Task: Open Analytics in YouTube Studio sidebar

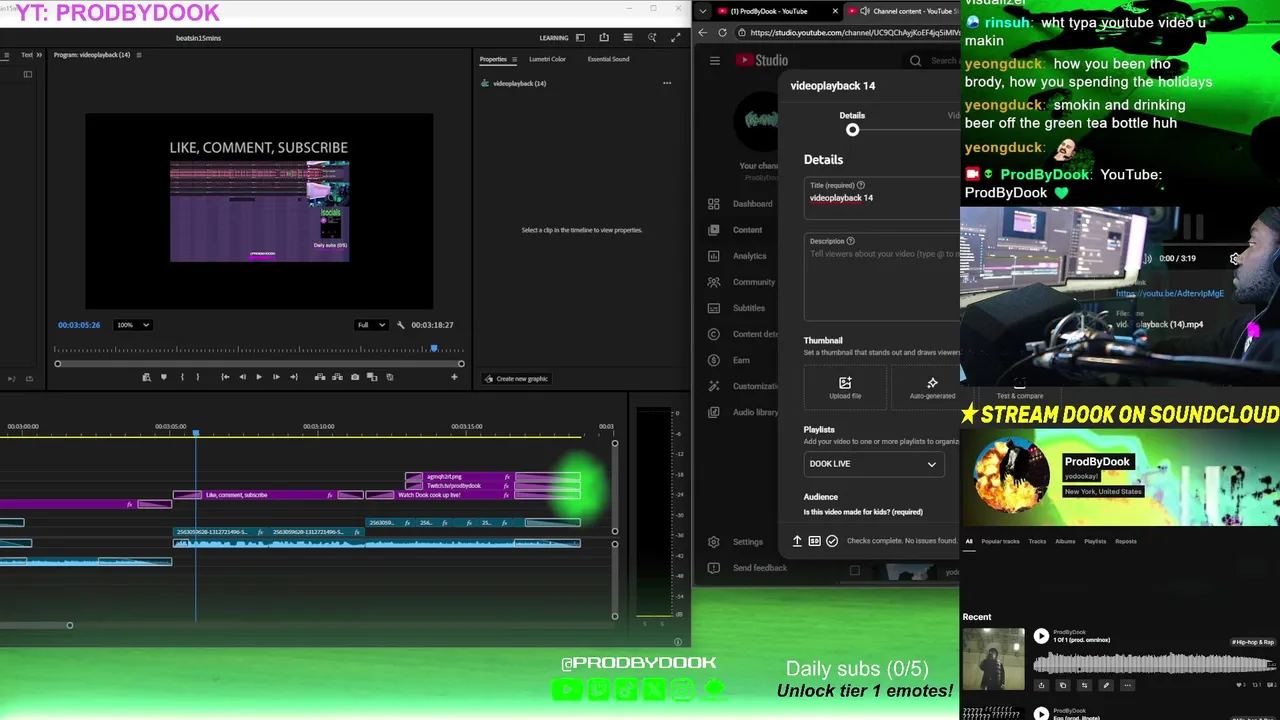Action: [x=738, y=256]
